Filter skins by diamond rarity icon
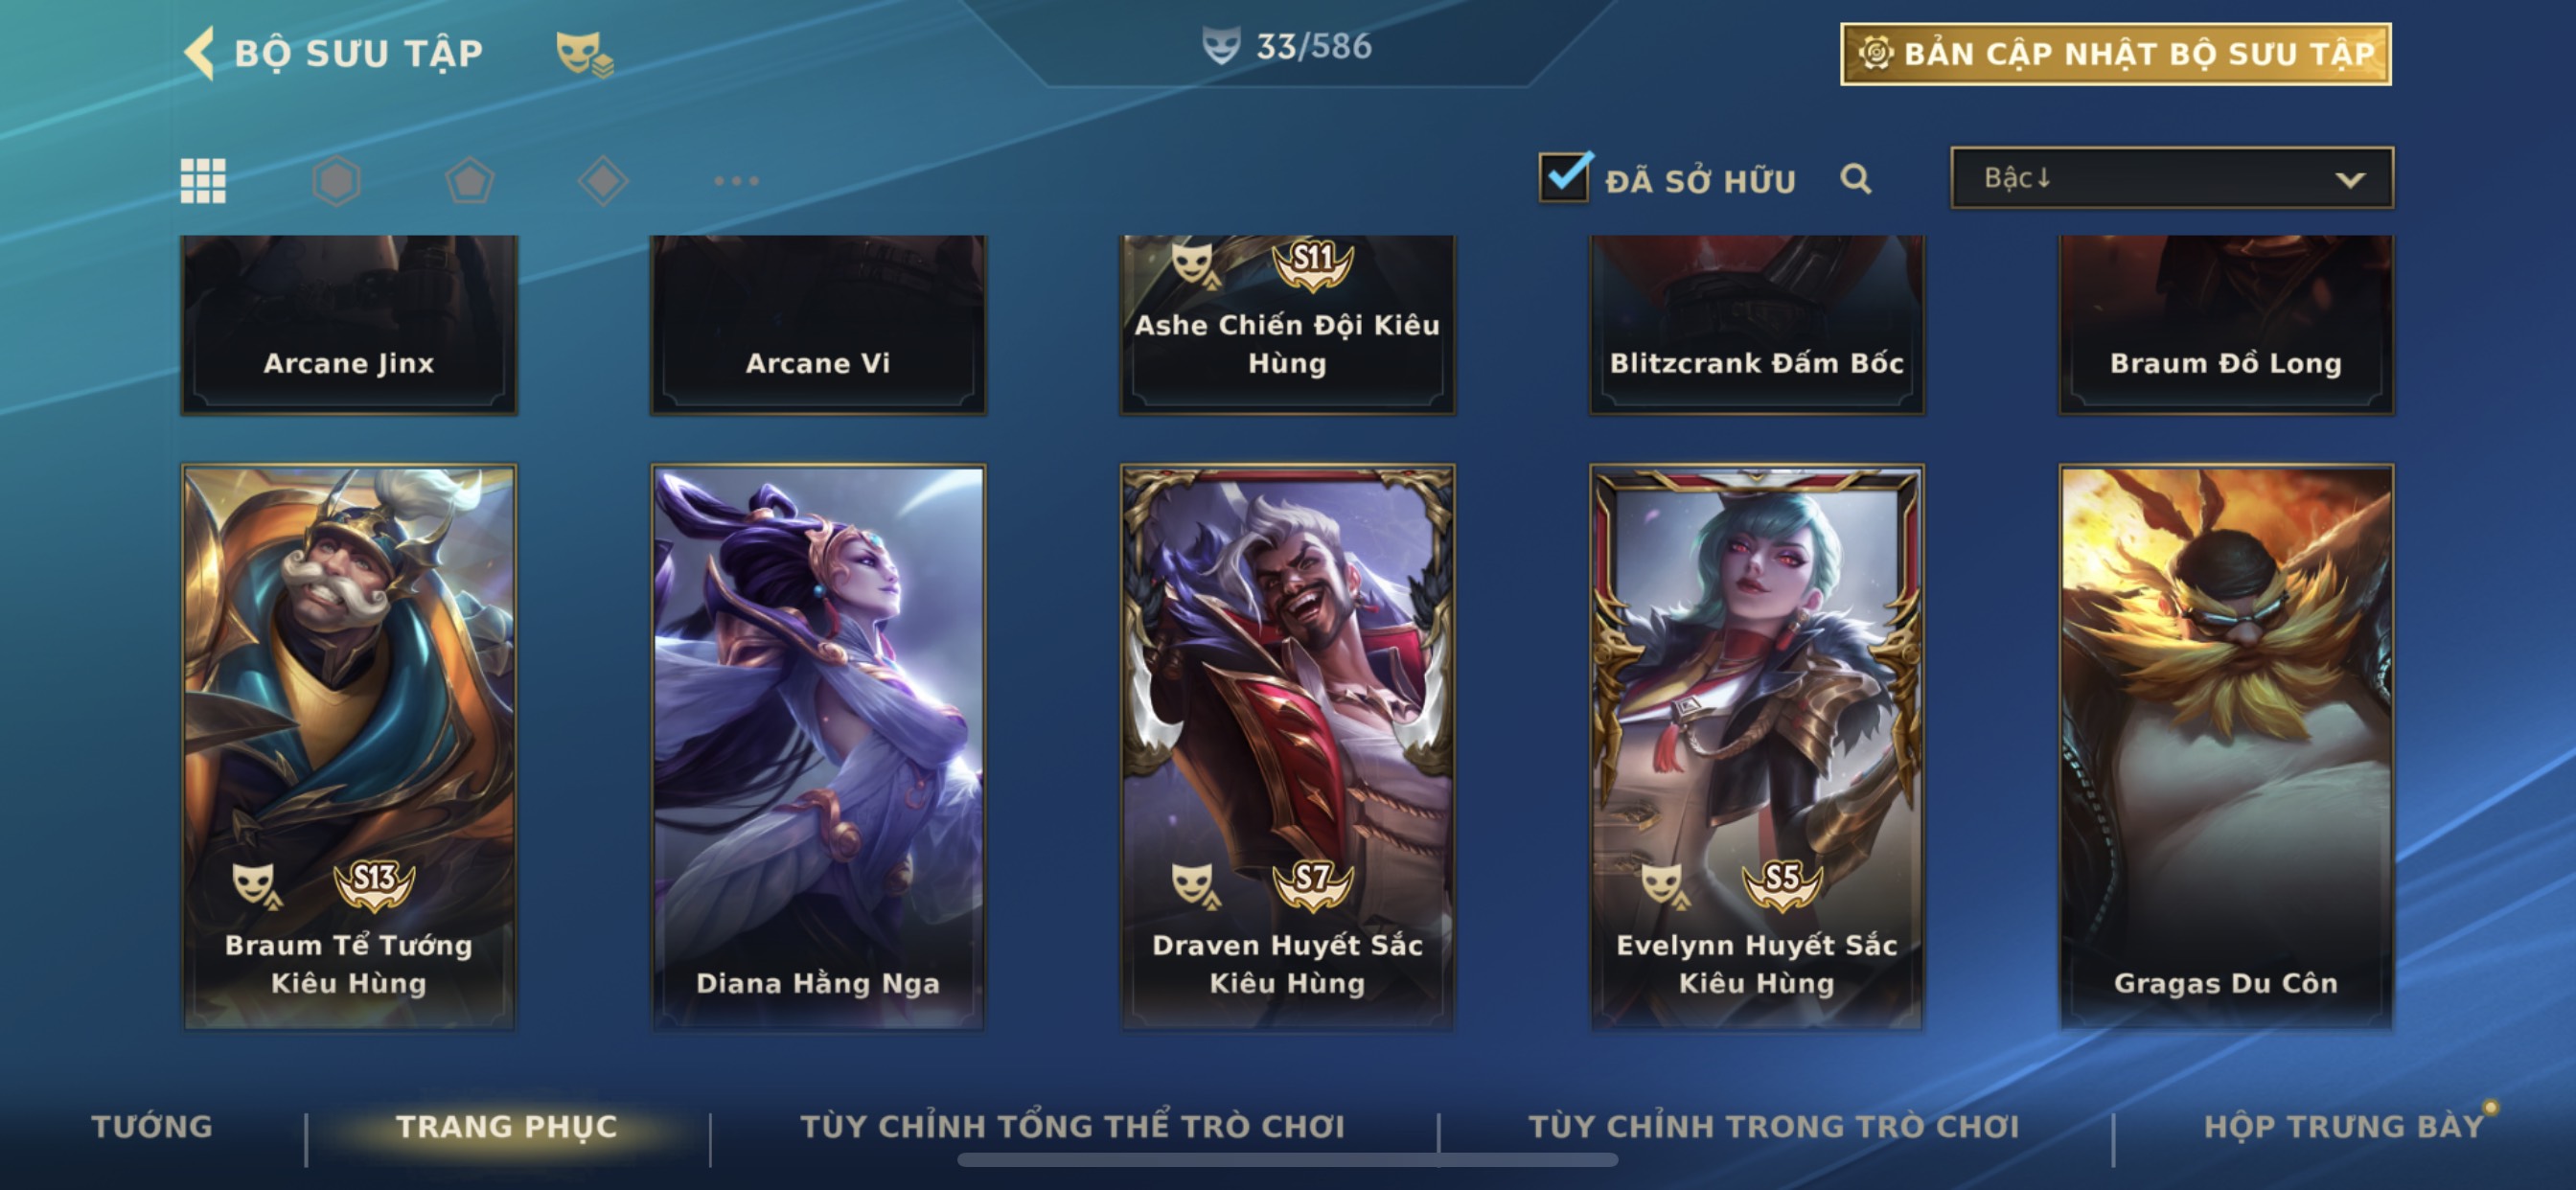 pos(603,181)
